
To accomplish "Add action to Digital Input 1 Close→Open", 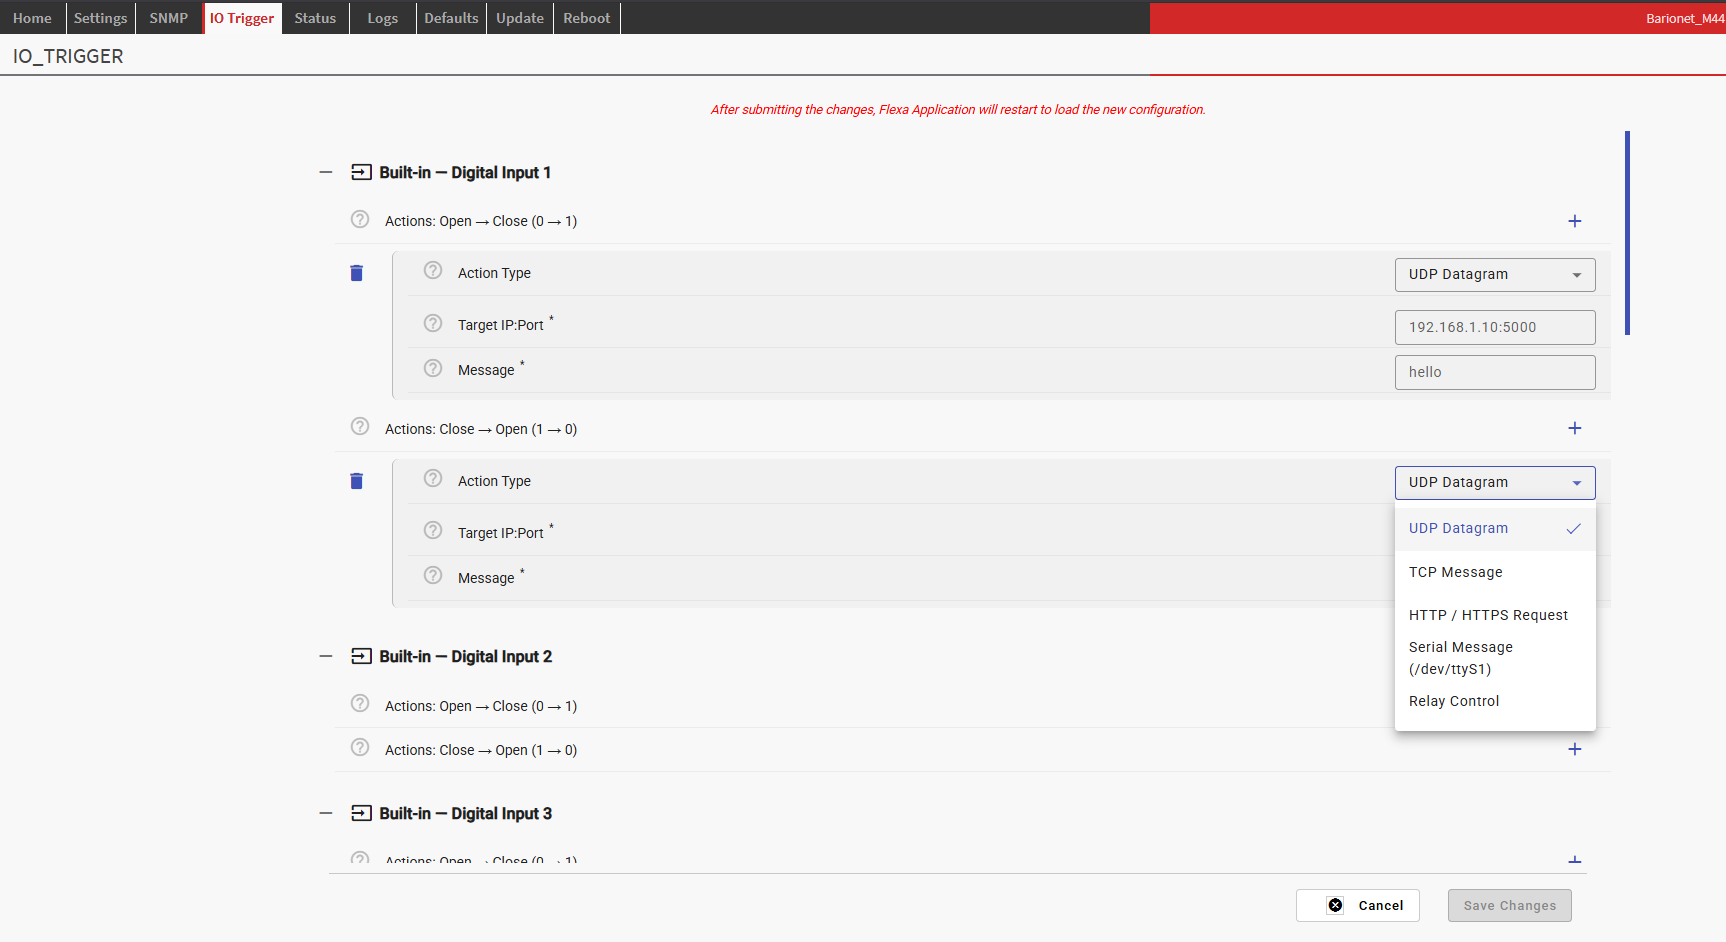I will [1574, 428].
